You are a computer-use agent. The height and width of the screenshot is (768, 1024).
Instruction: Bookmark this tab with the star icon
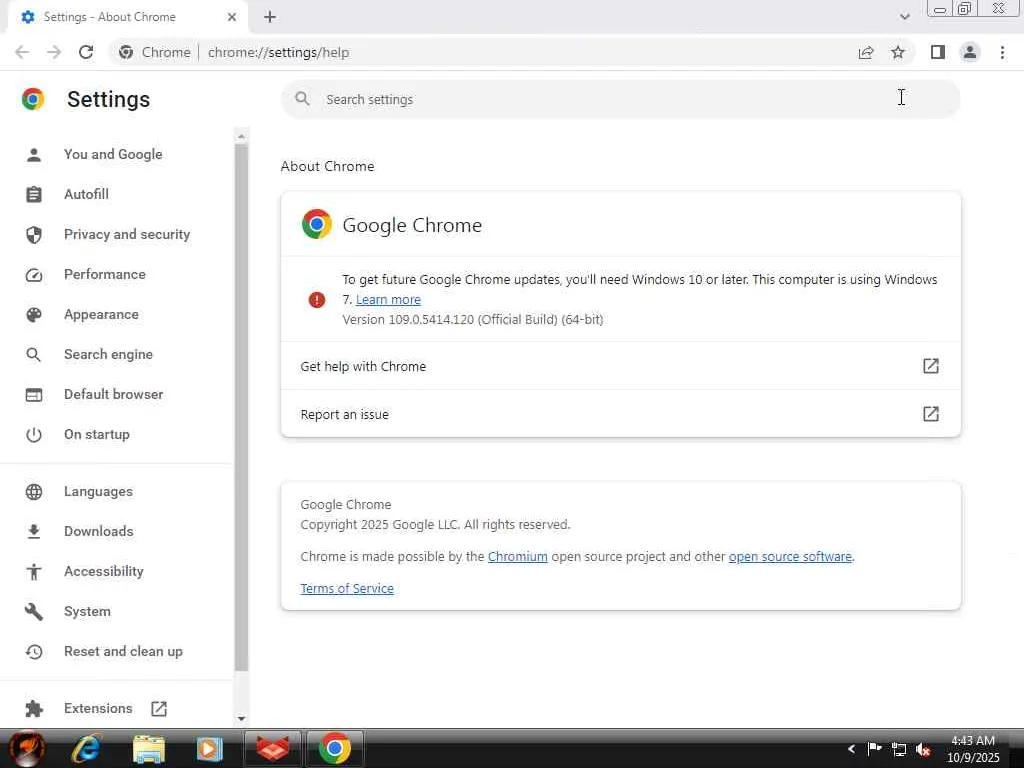click(x=898, y=52)
